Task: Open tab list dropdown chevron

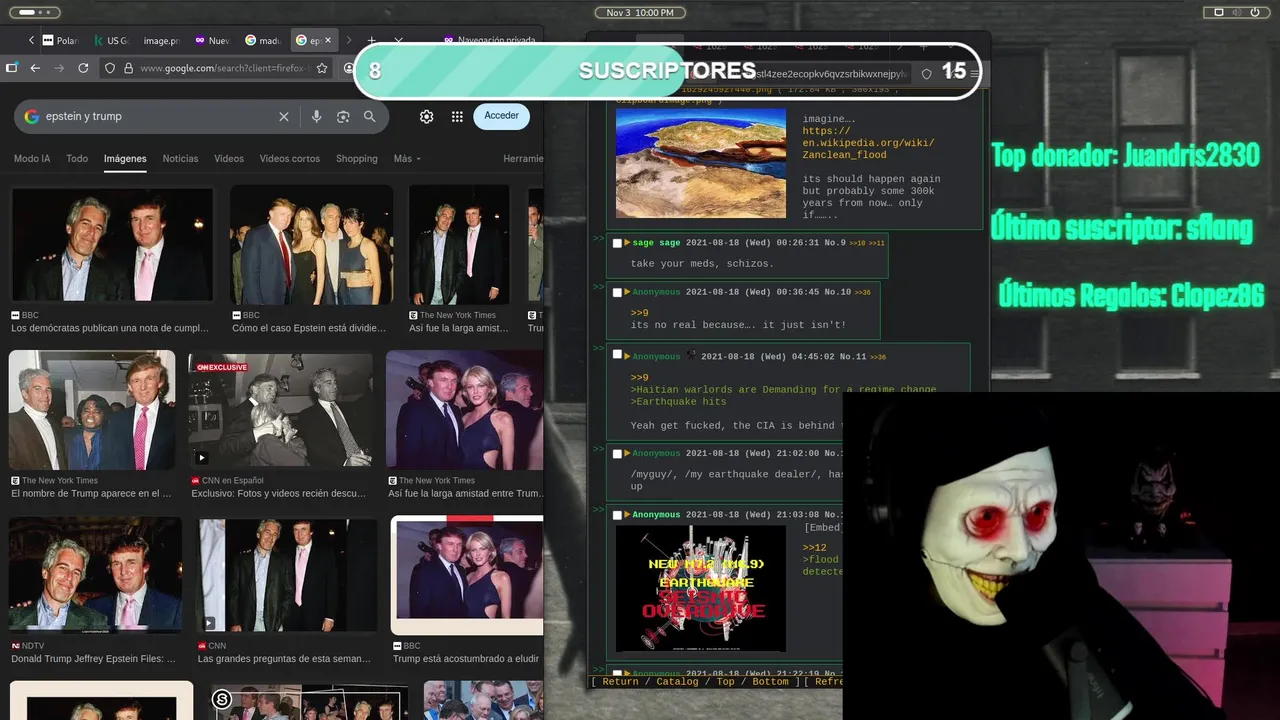Action: [398, 41]
